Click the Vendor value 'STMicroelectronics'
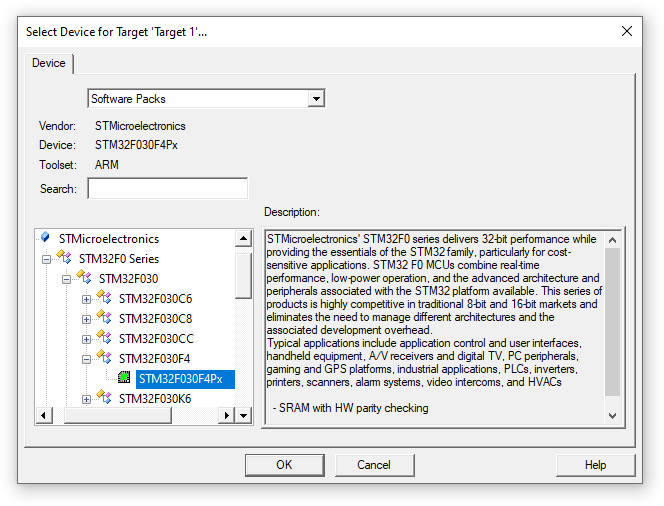664x506 pixels. (140, 126)
